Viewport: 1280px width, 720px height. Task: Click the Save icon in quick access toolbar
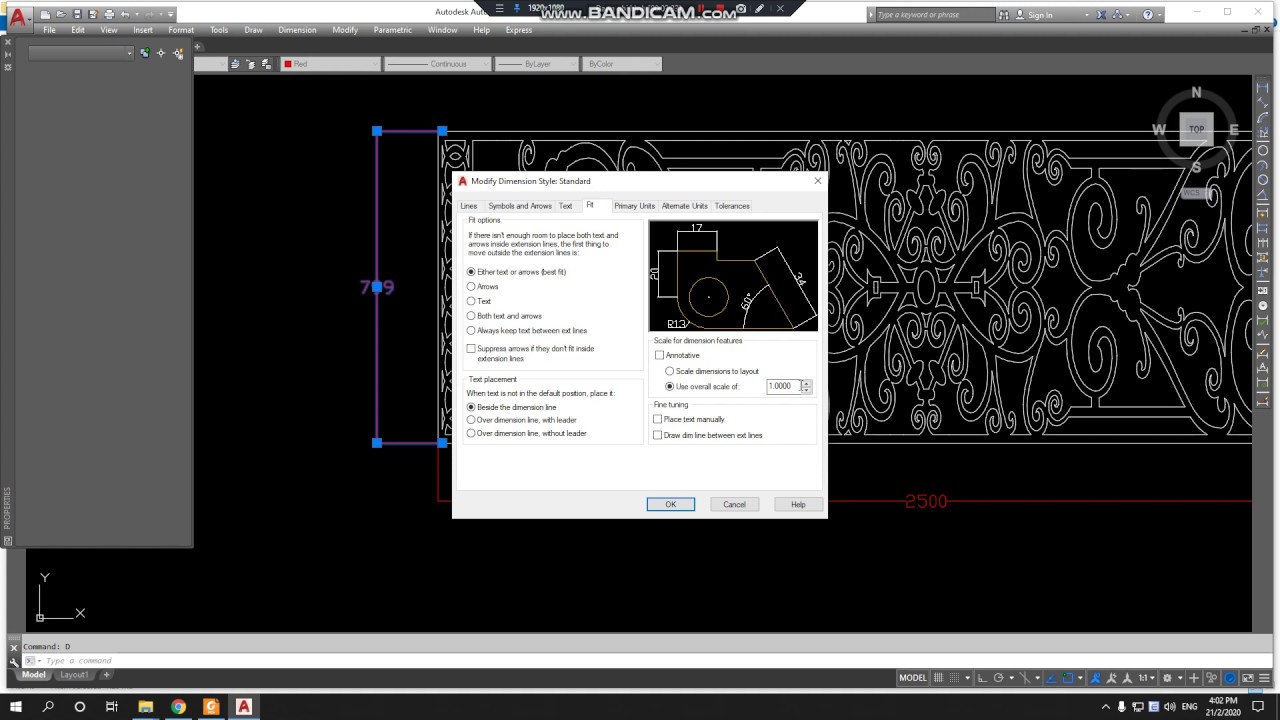pos(77,14)
